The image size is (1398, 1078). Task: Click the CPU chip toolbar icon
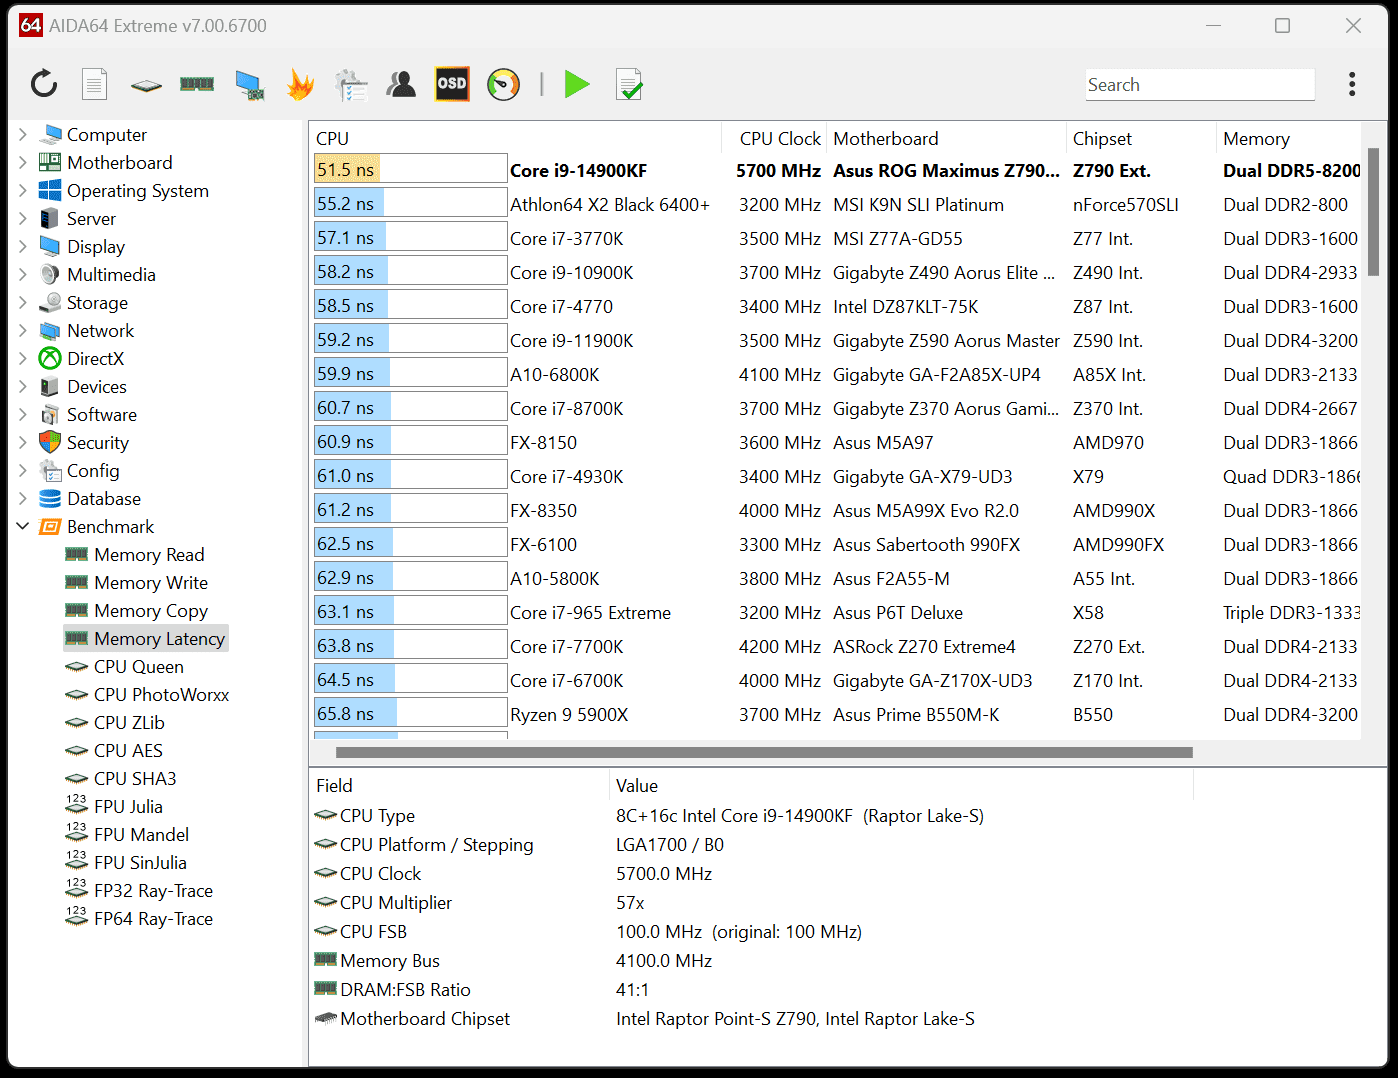pos(146,85)
